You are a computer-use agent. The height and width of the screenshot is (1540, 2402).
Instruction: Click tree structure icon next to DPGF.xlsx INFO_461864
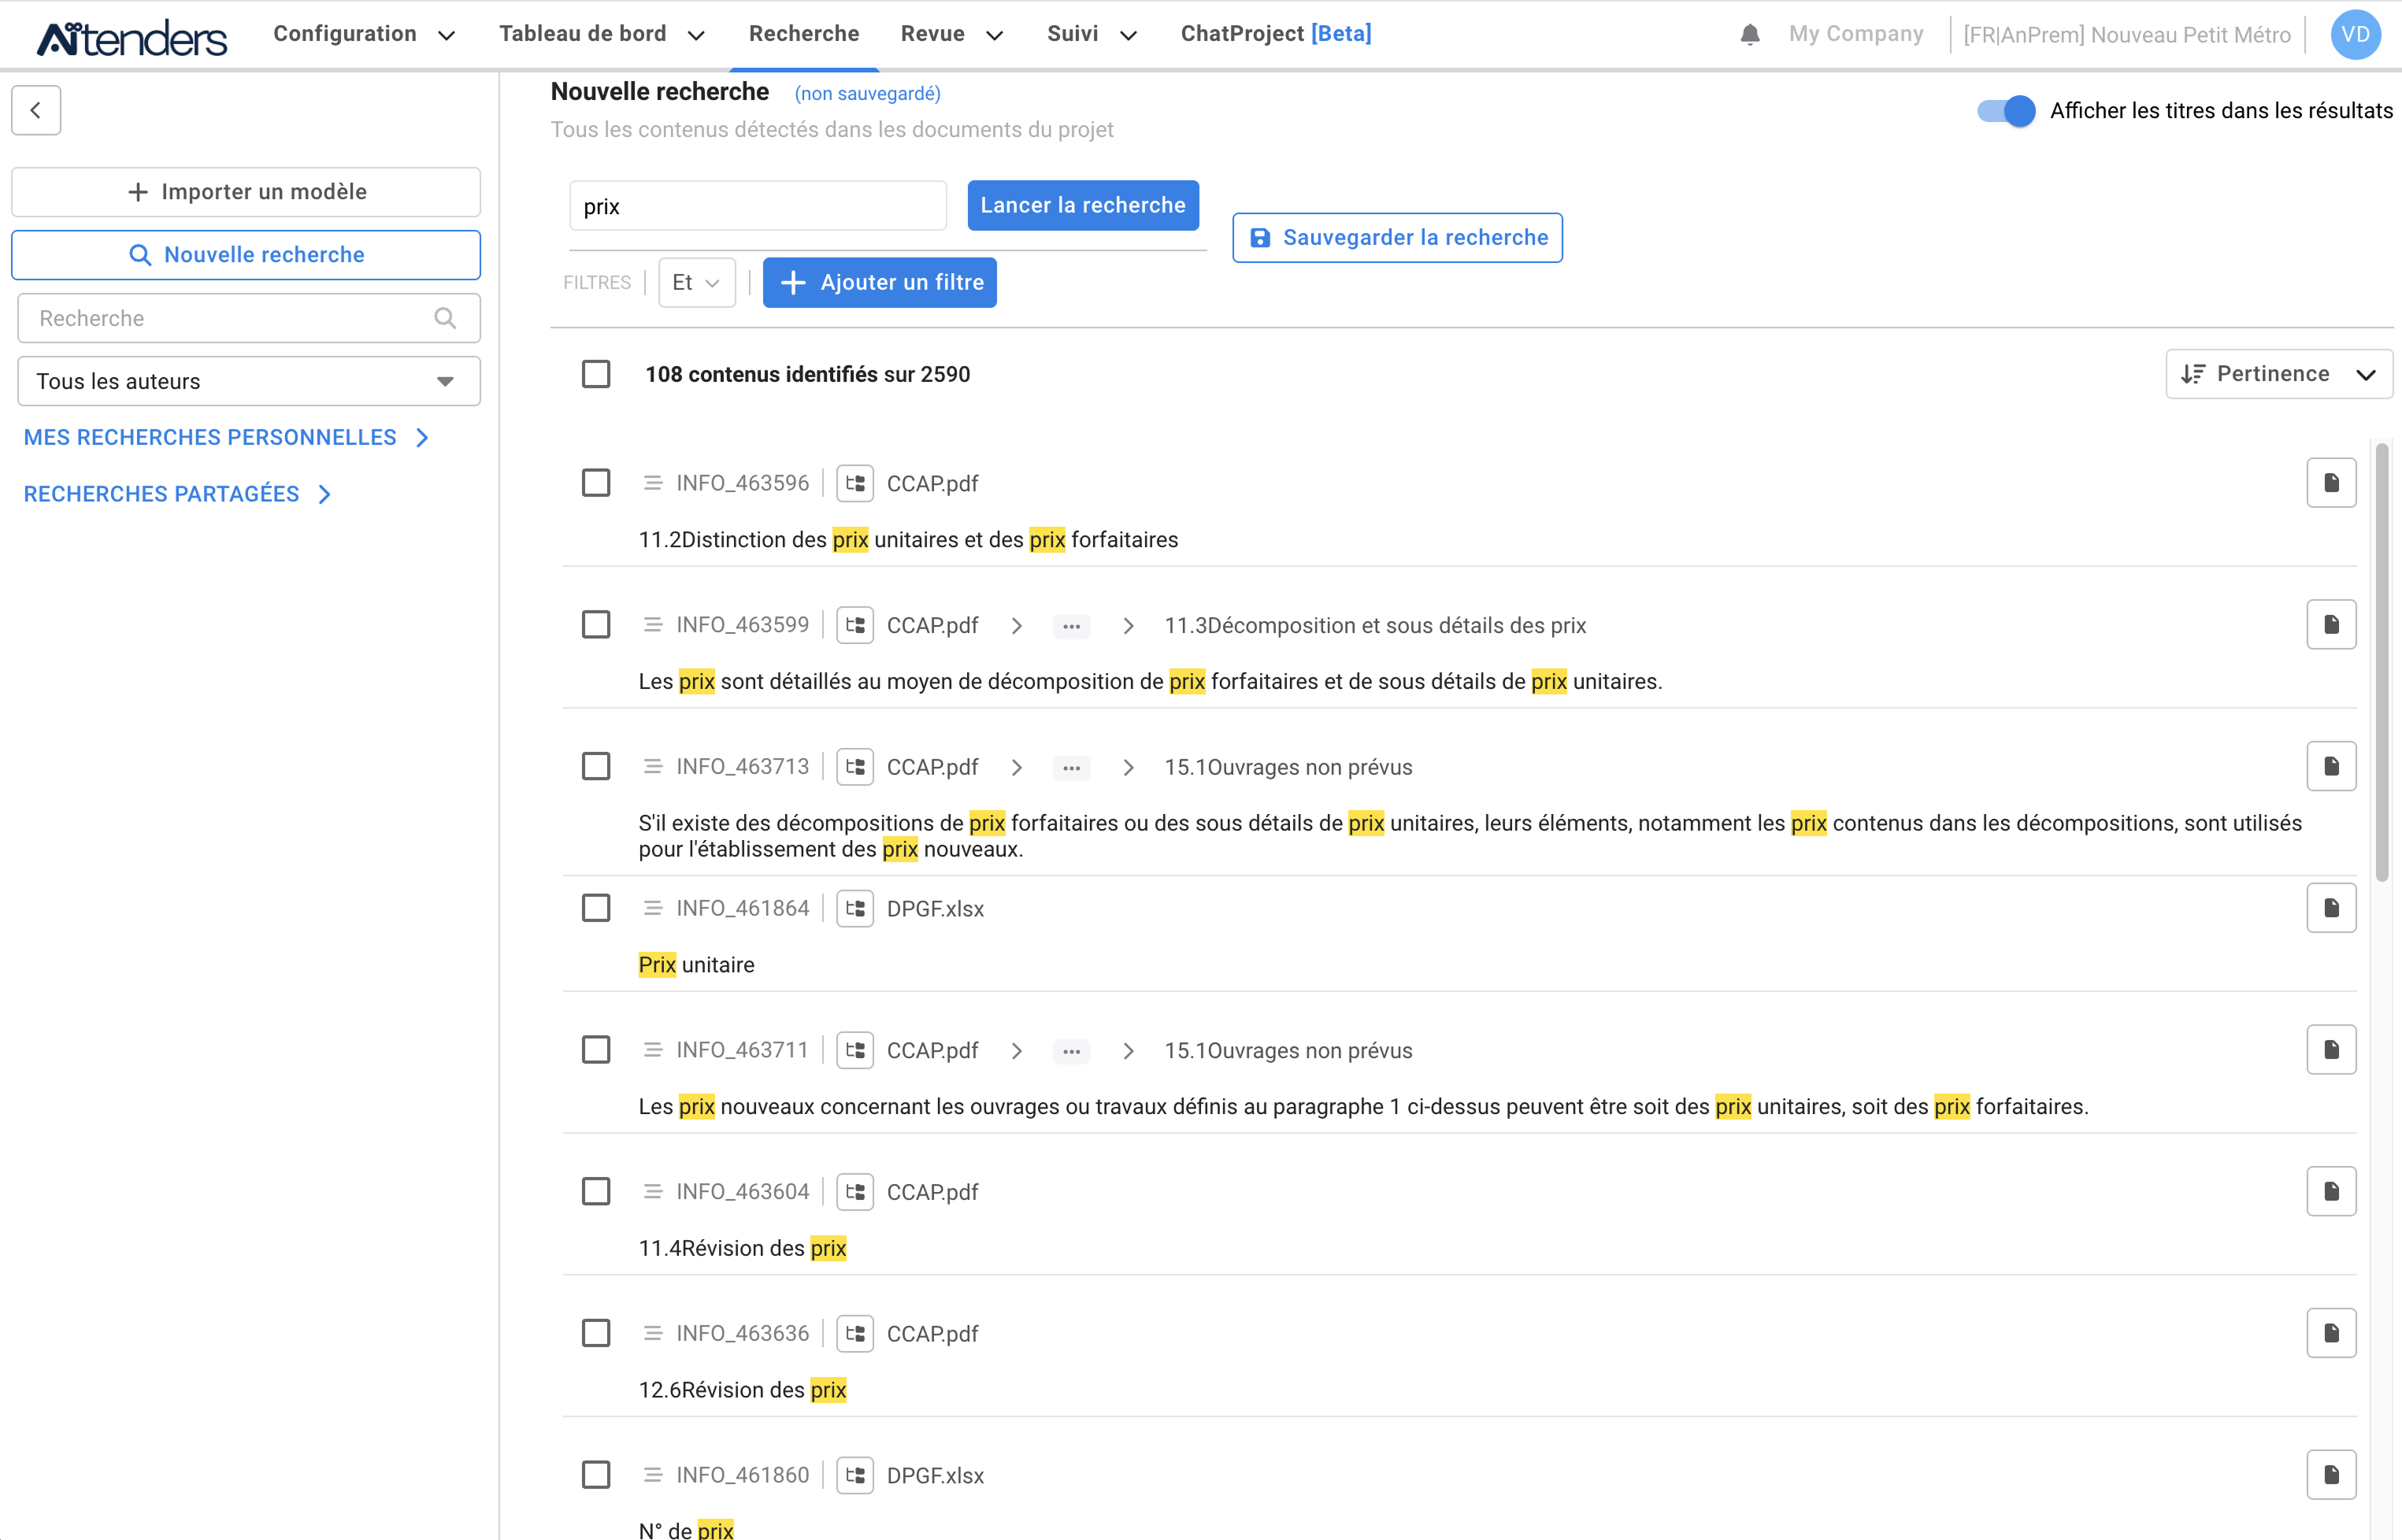click(x=855, y=908)
